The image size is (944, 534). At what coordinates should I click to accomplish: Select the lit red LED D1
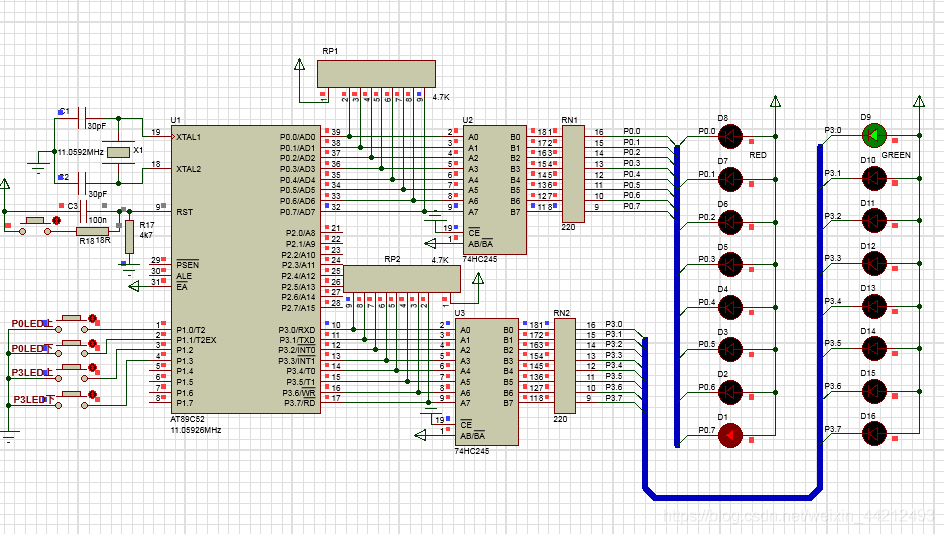(x=733, y=435)
